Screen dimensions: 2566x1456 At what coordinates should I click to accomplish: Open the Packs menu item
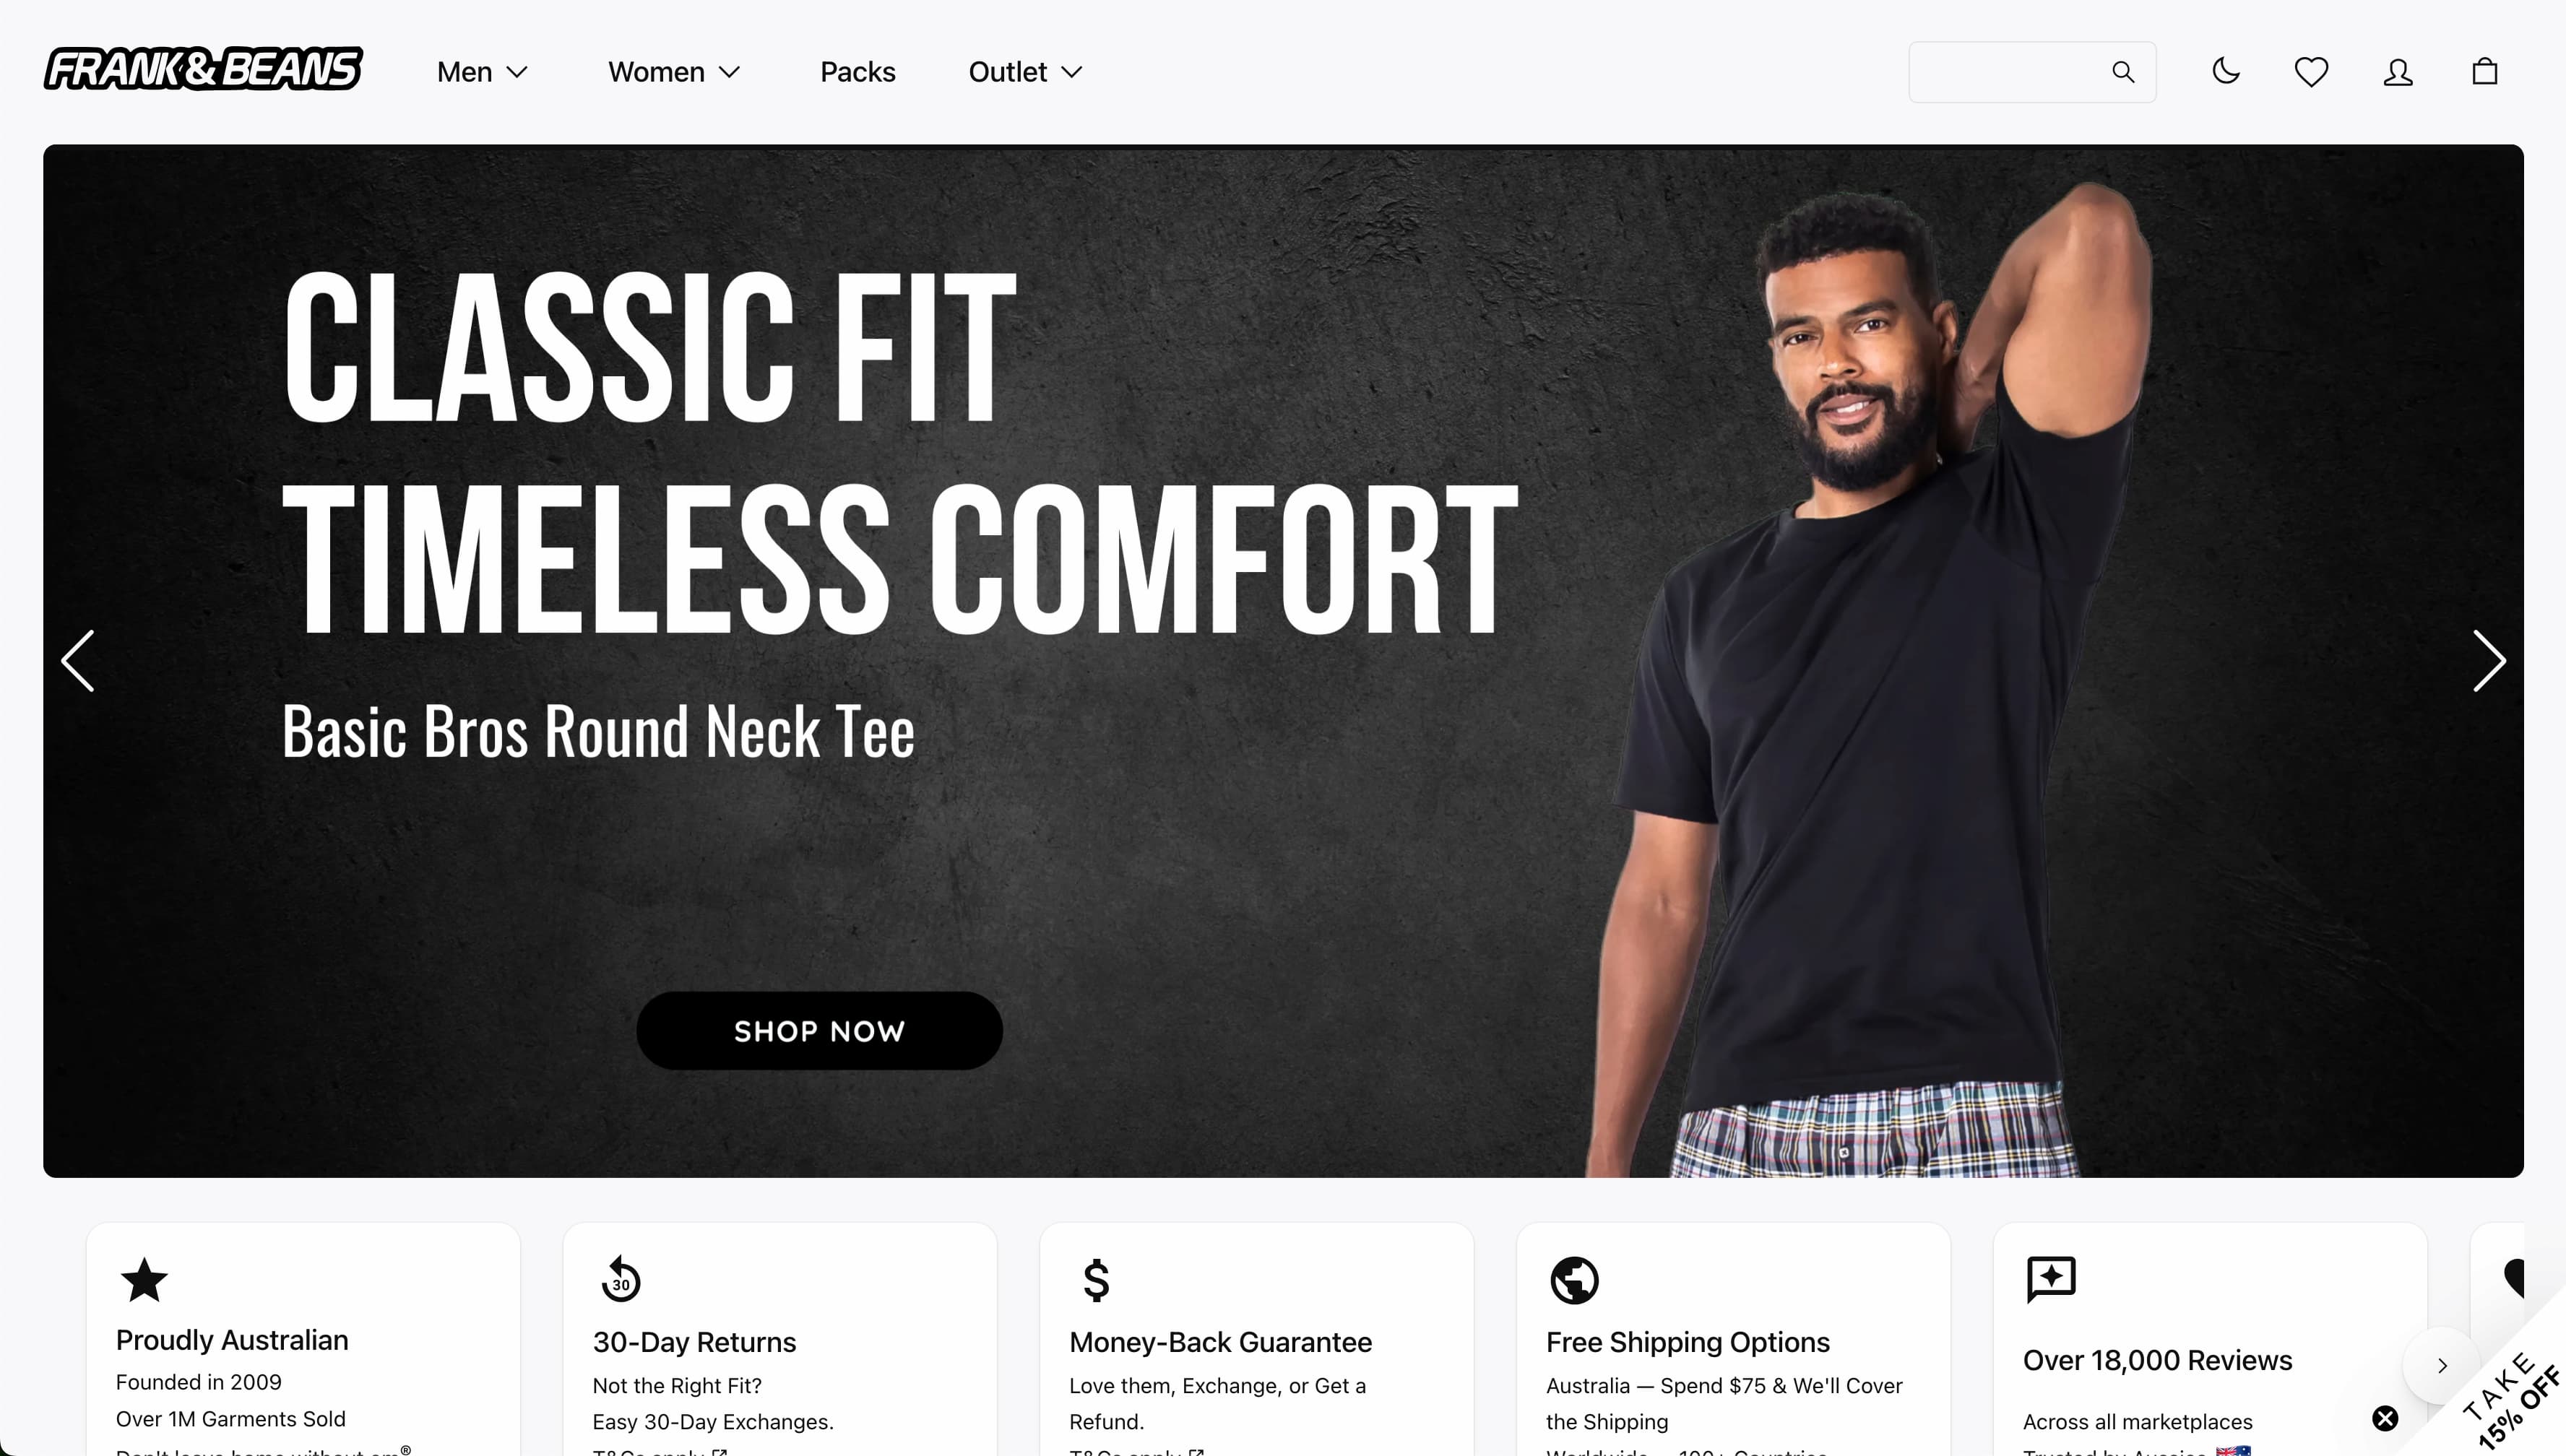click(x=857, y=72)
